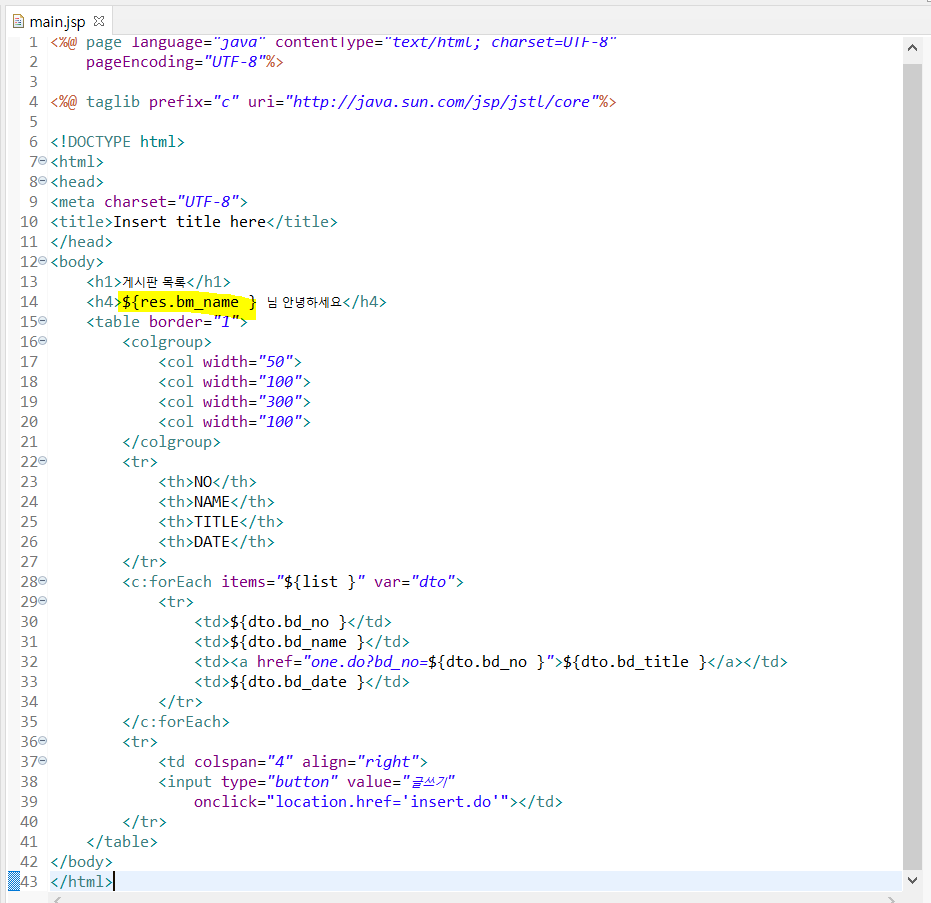Viewport: 931px width, 903px height.
Task: Collapse the table fold on line 15
Action: point(43,321)
